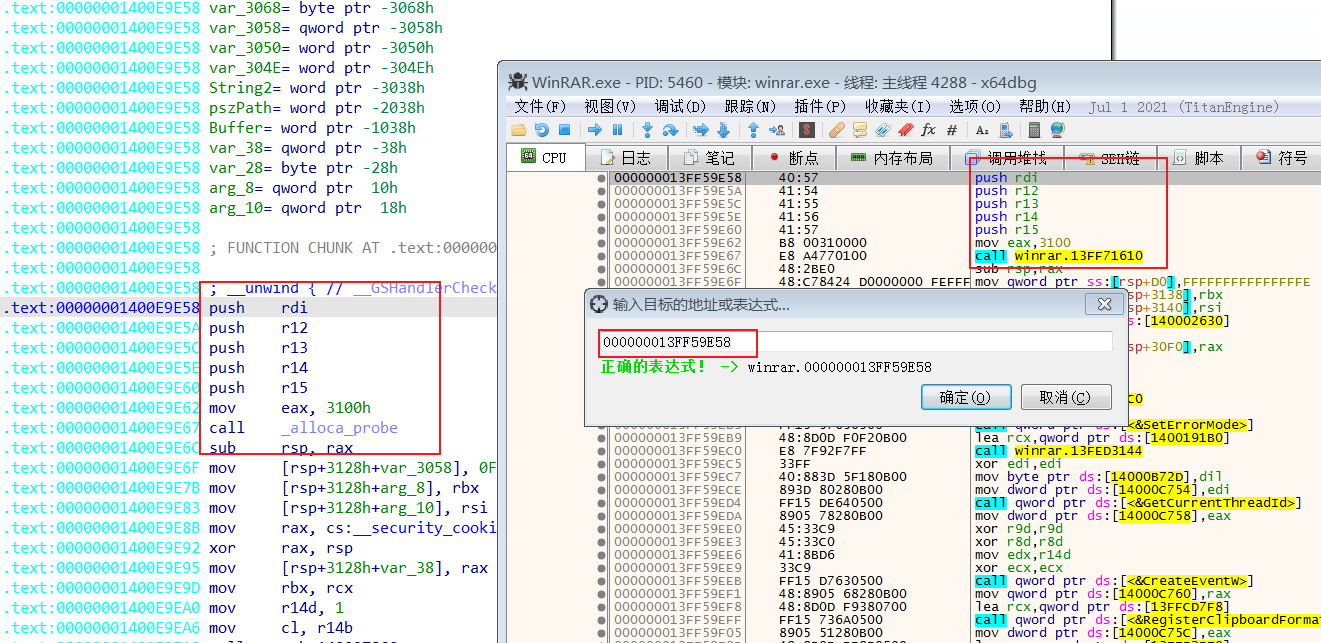Open the 收藏夹(I) menu
The width and height of the screenshot is (1321, 643).
pyautogui.click(x=898, y=107)
